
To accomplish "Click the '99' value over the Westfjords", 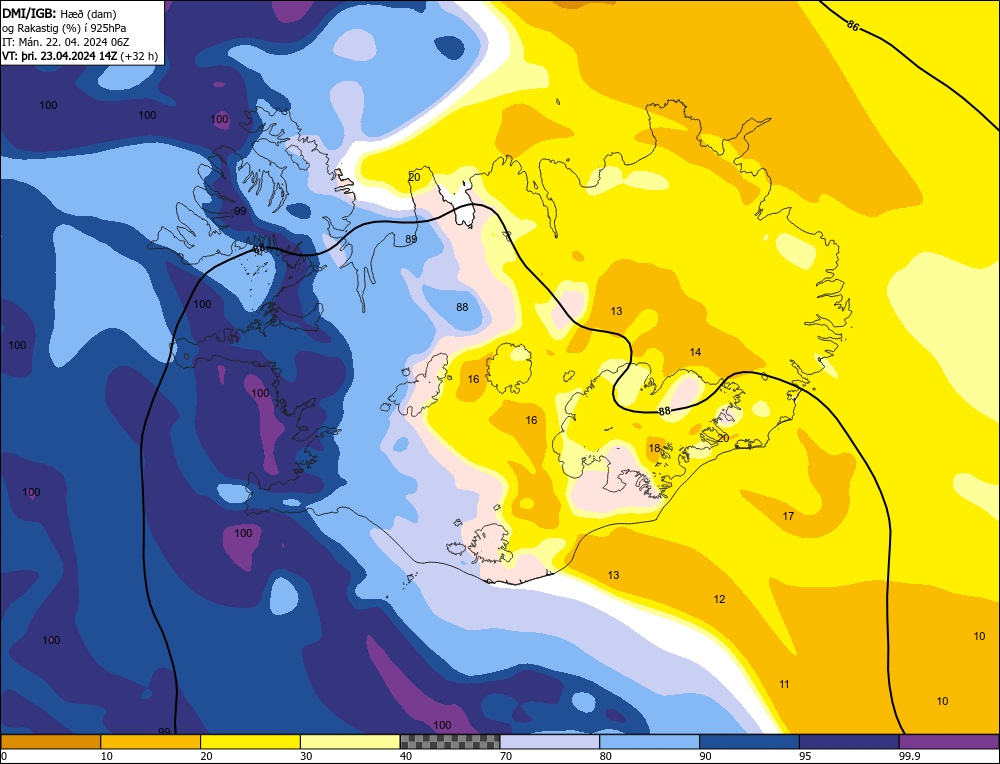I will coord(240,211).
